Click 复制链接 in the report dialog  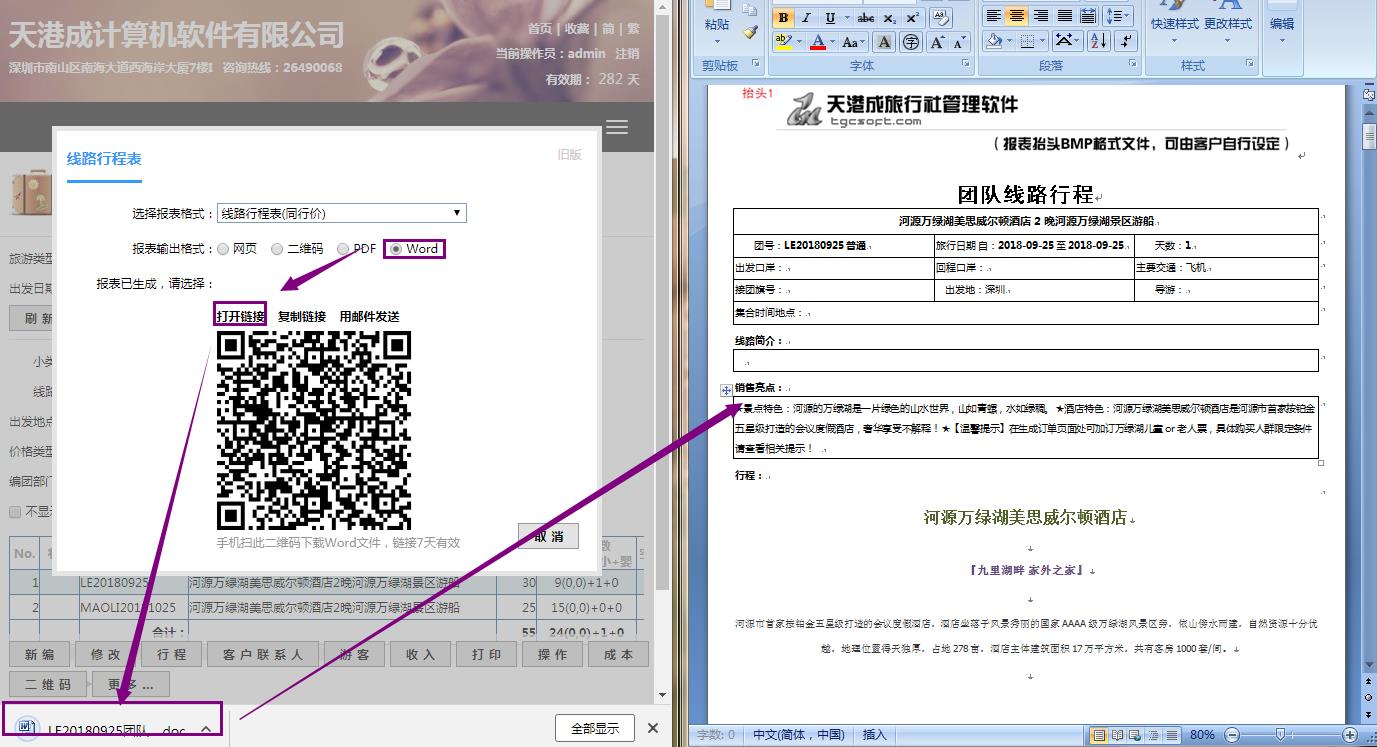tap(302, 316)
